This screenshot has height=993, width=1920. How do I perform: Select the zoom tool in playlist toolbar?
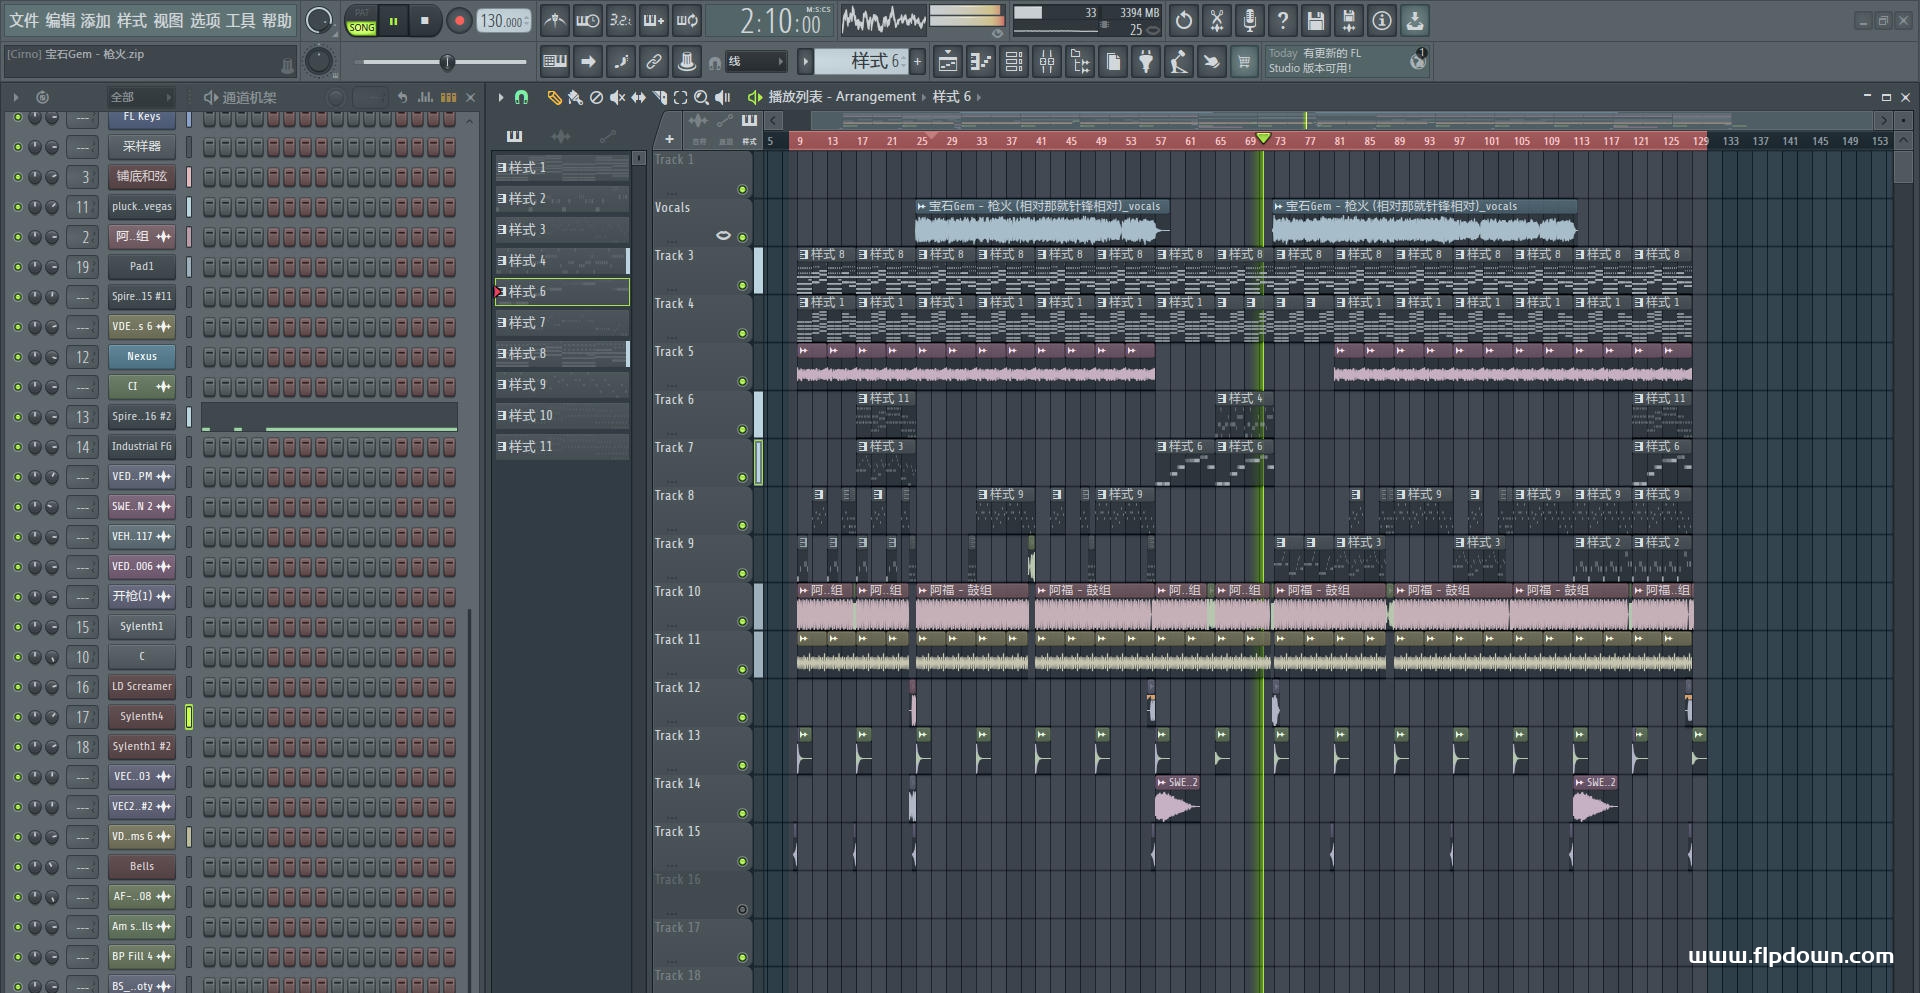pyautogui.click(x=701, y=97)
